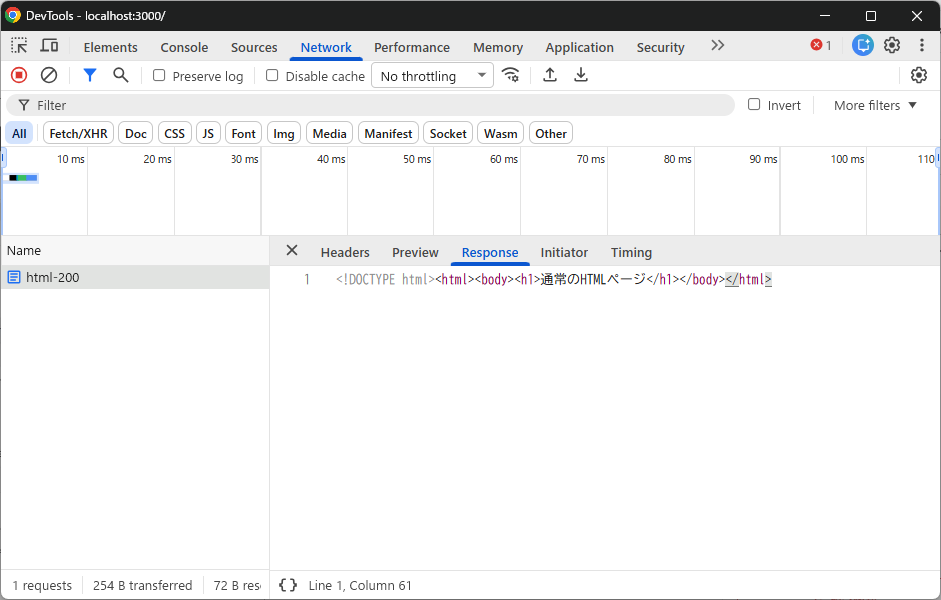Toggle the device toolbar icon
Viewport: 941px width, 600px height.
49,46
